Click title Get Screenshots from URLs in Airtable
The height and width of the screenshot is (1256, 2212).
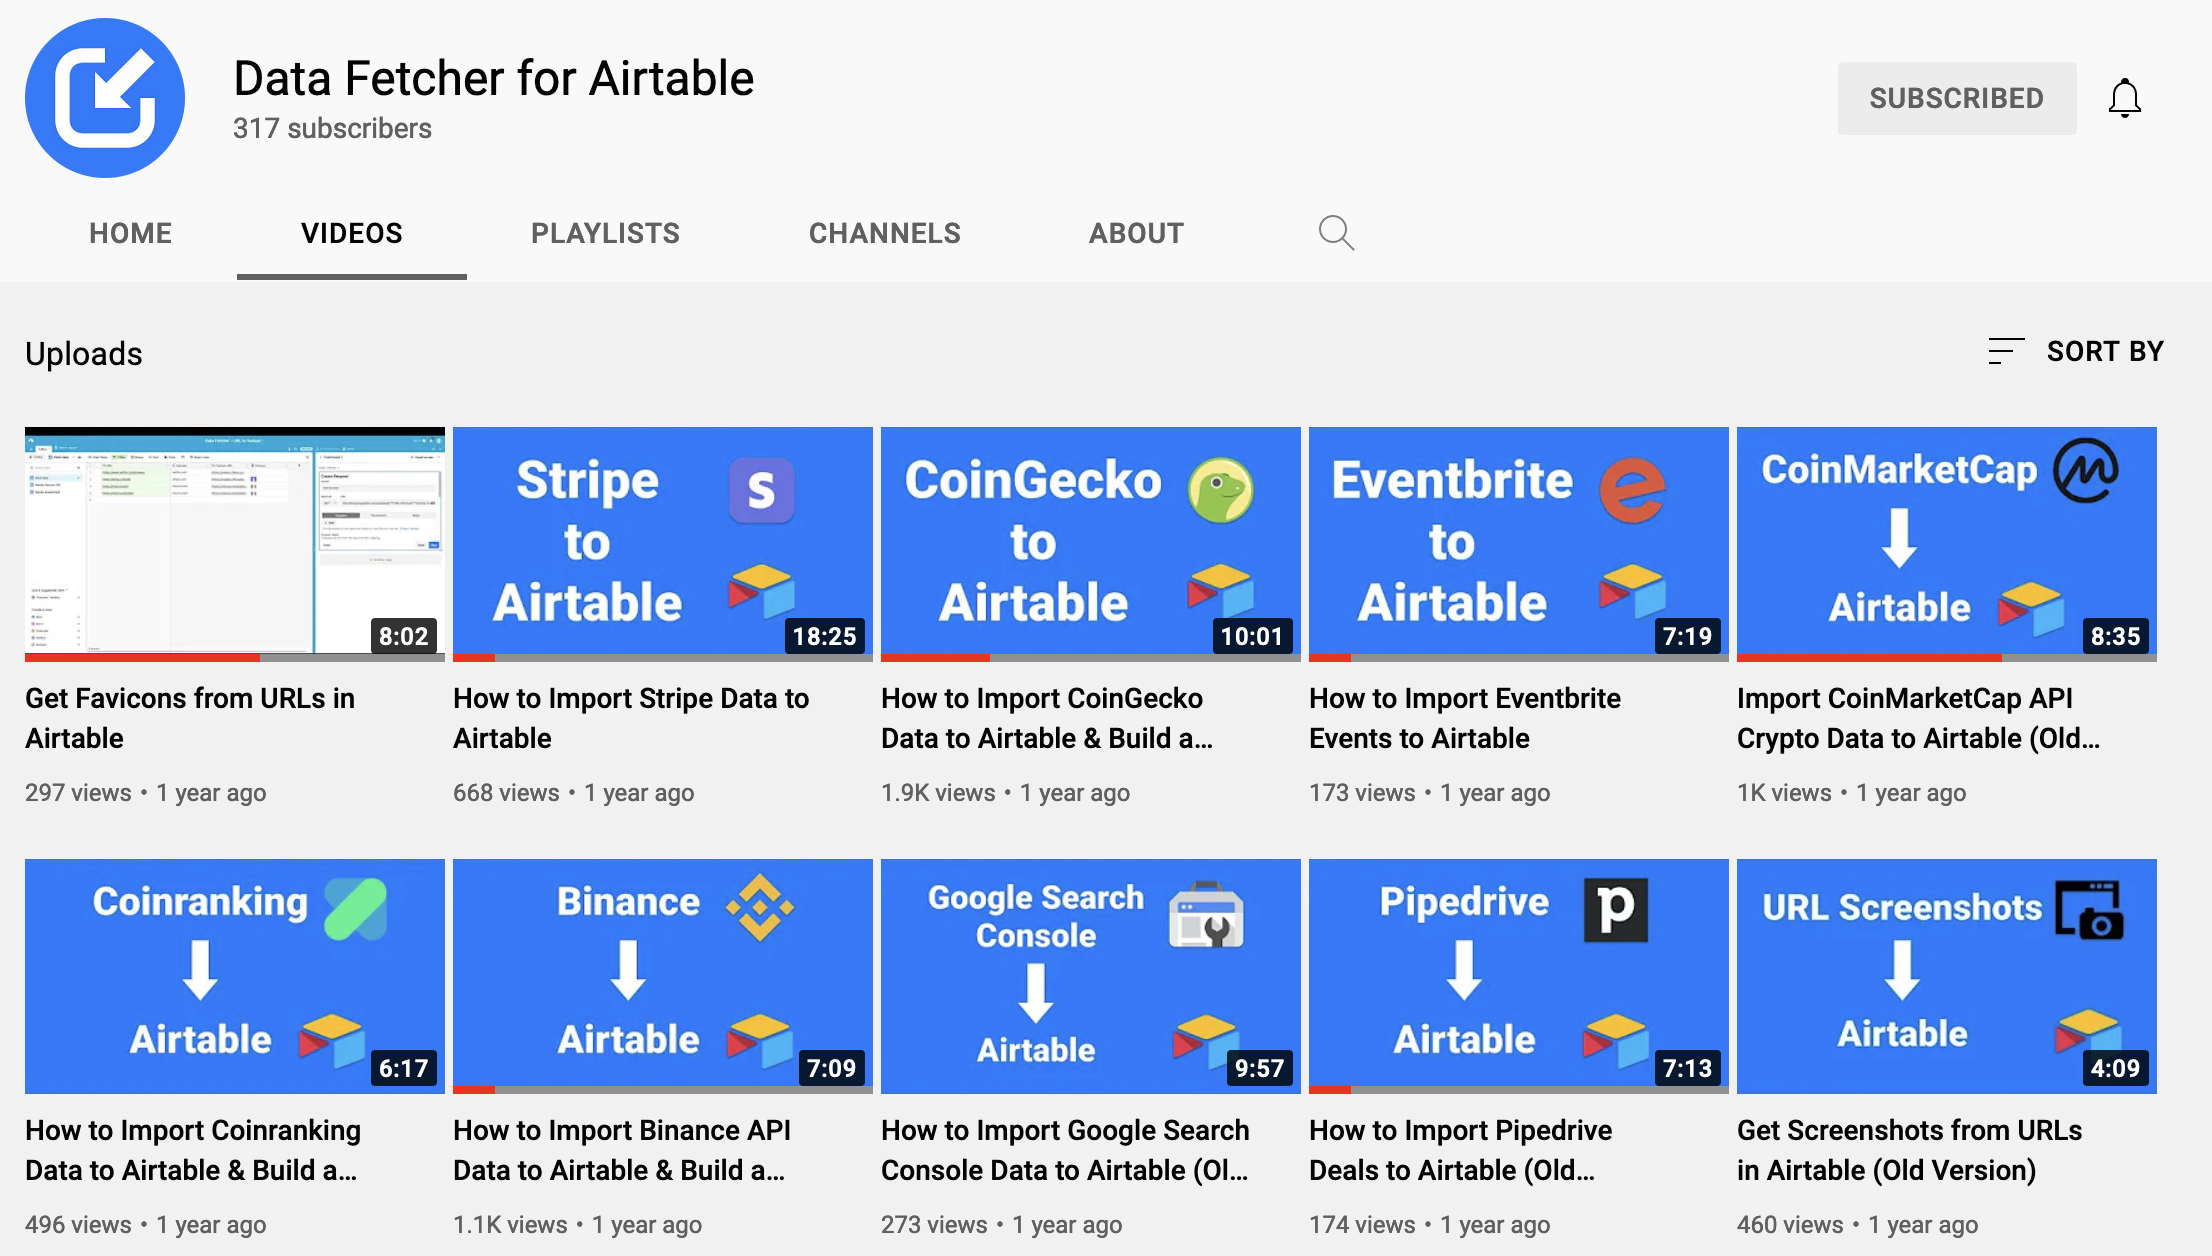point(1909,1150)
